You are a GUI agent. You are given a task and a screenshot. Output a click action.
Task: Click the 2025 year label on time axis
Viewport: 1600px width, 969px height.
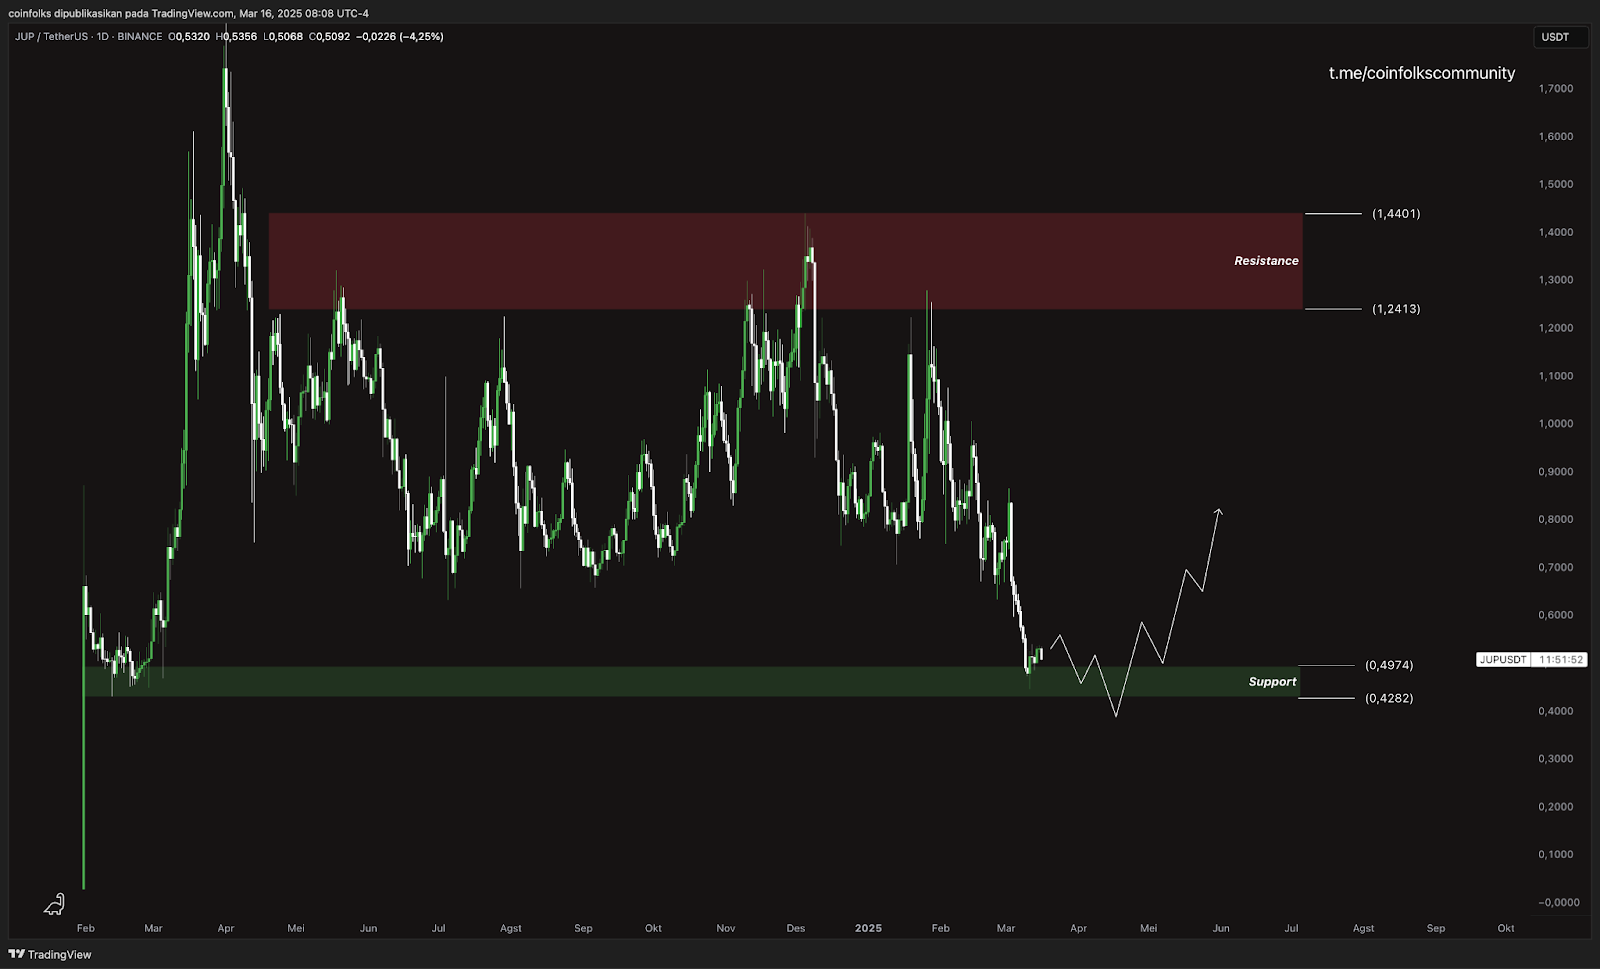tap(868, 929)
